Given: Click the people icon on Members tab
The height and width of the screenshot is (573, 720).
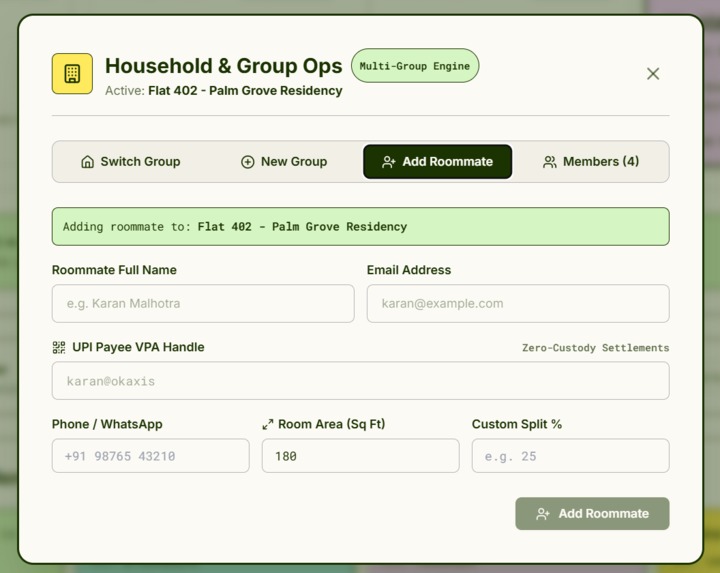Looking at the screenshot, I should (x=550, y=162).
